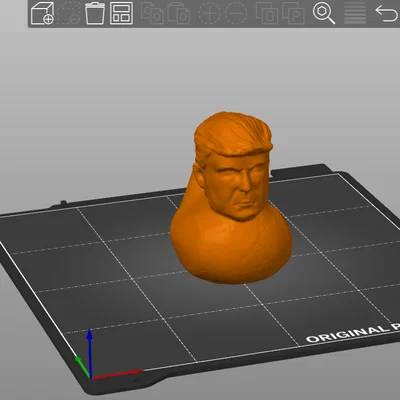The height and width of the screenshot is (400, 400).
Task: Click the dimmed Add instance plus icon
Action: pyautogui.click(x=209, y=13)
